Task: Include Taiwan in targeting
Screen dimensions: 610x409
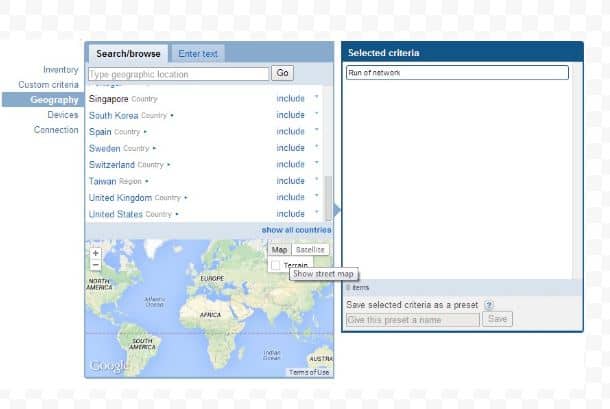Action: [290, 181]
